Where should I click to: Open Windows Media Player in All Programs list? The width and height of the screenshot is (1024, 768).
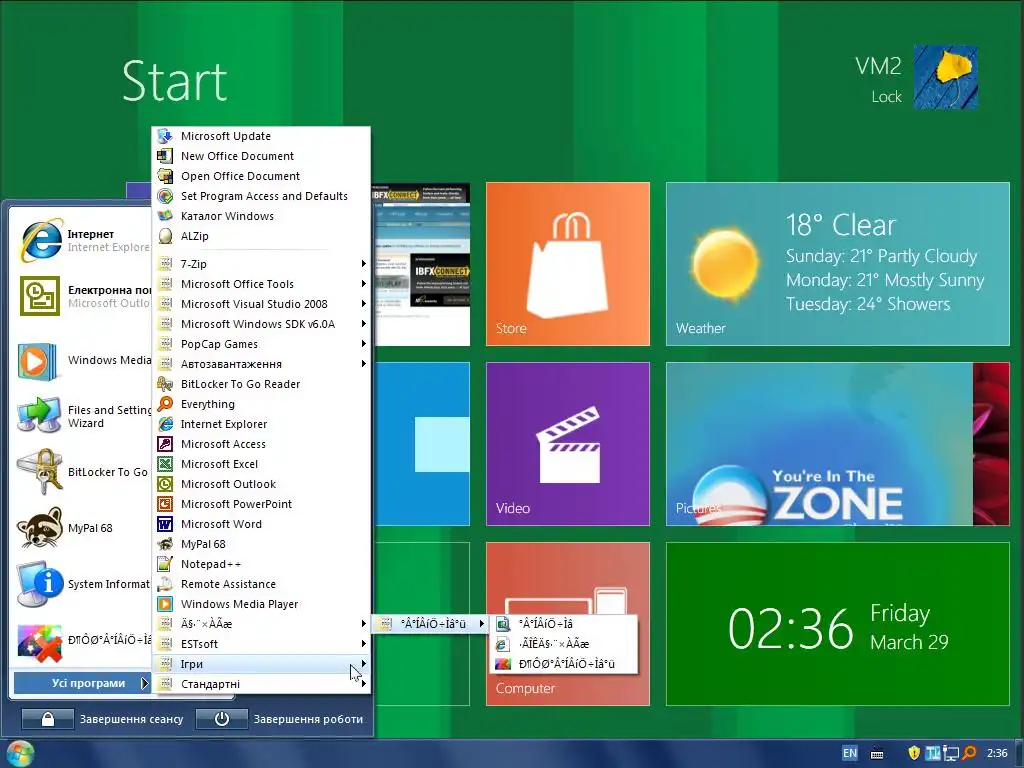tap(261, 604)
